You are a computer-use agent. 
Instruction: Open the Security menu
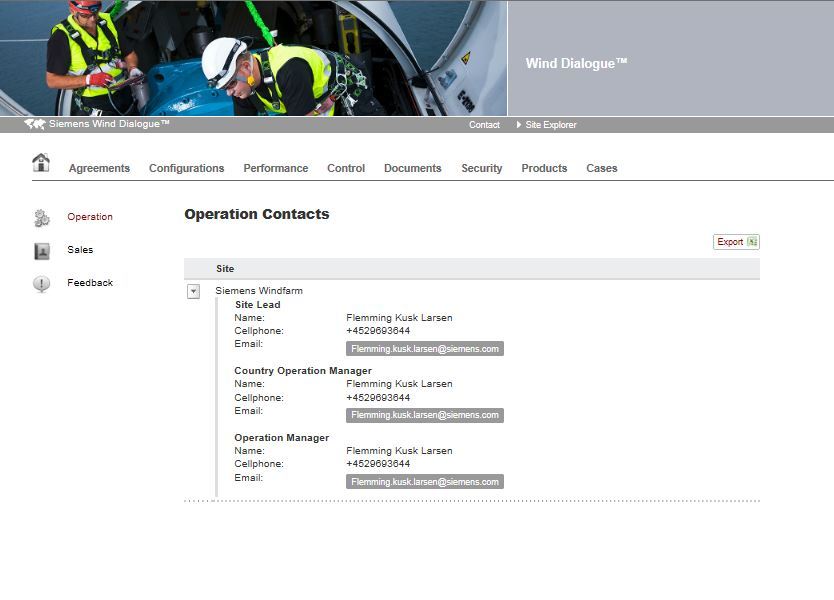(482, 168)
